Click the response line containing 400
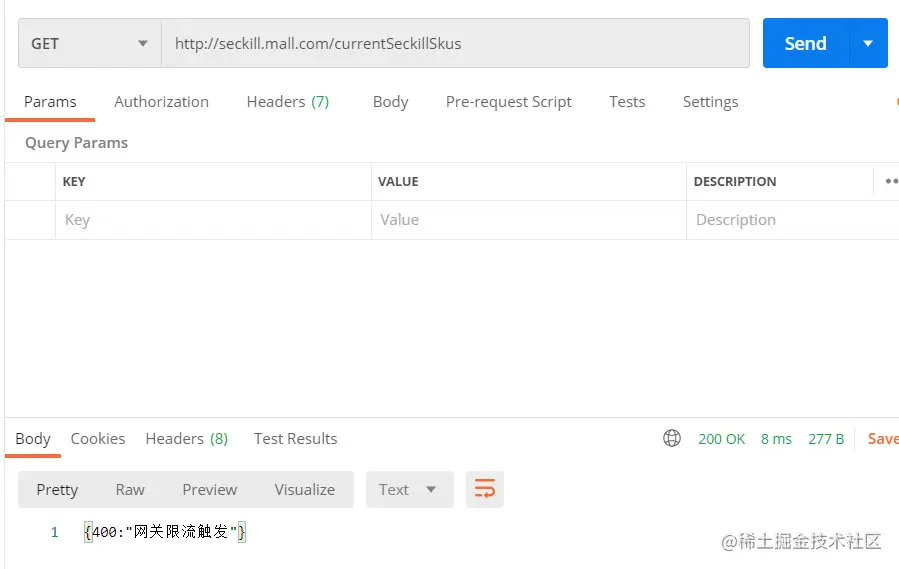899x569 pixels. (x=165, y=532)
